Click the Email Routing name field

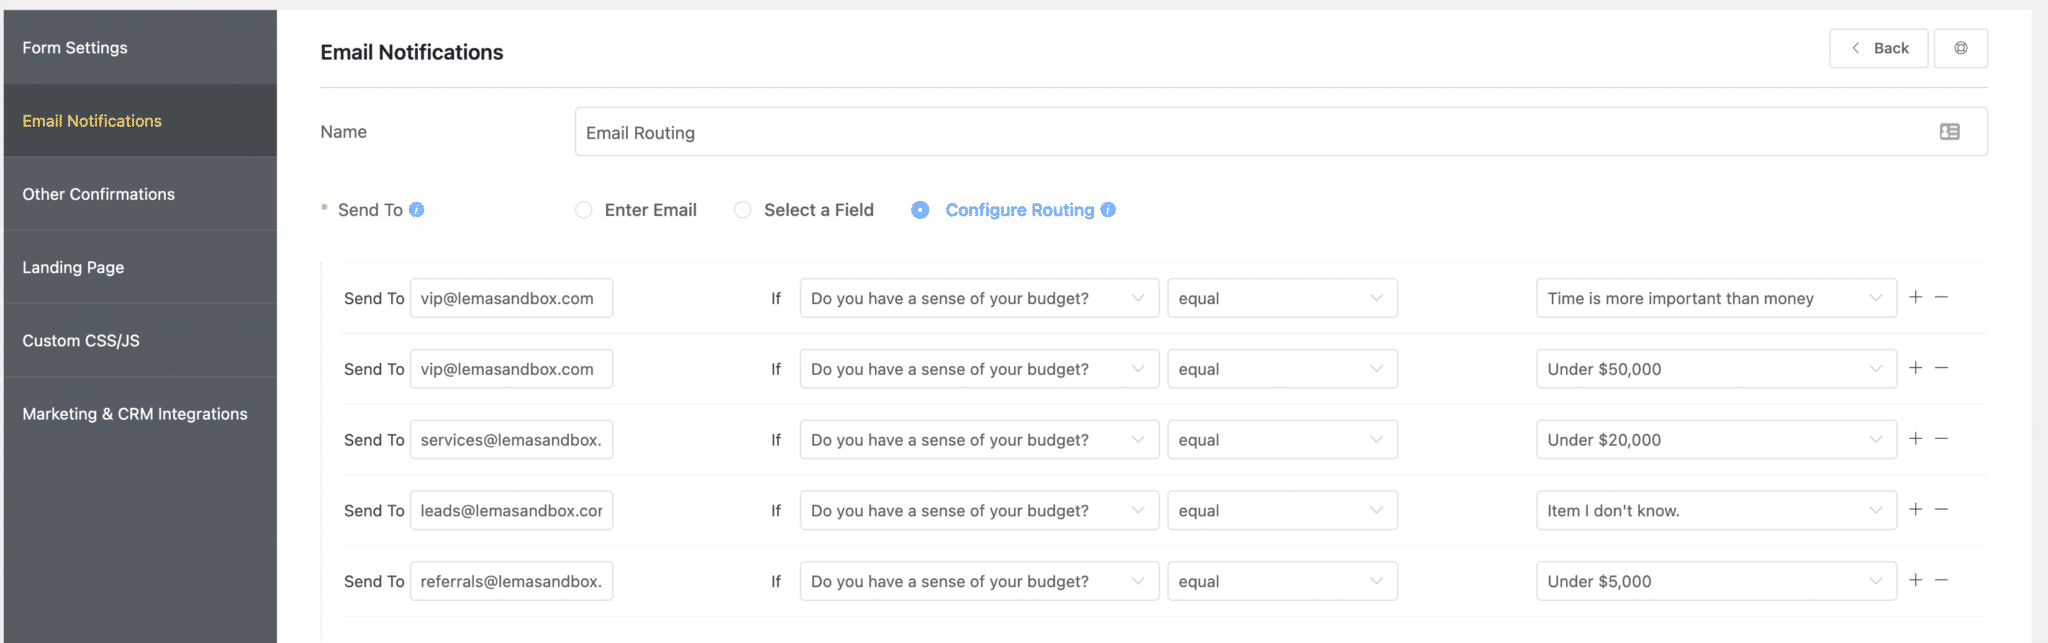tap(1281, 132)
